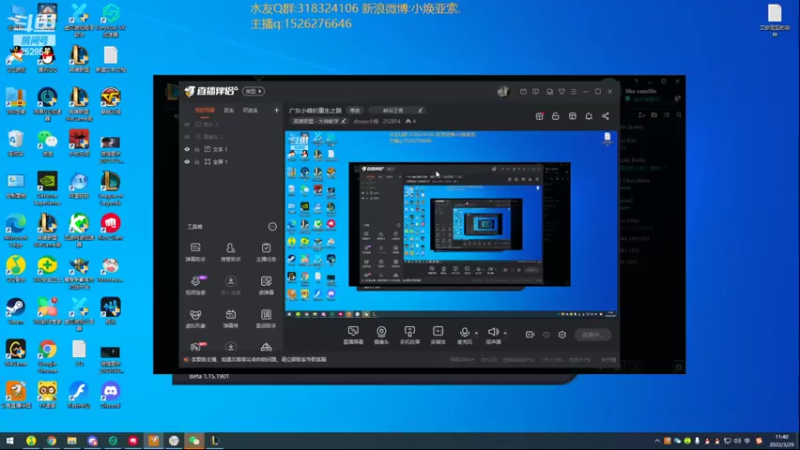
Task: Open Microsoft Edge desktop shortcut
Action: click(15, 231)
